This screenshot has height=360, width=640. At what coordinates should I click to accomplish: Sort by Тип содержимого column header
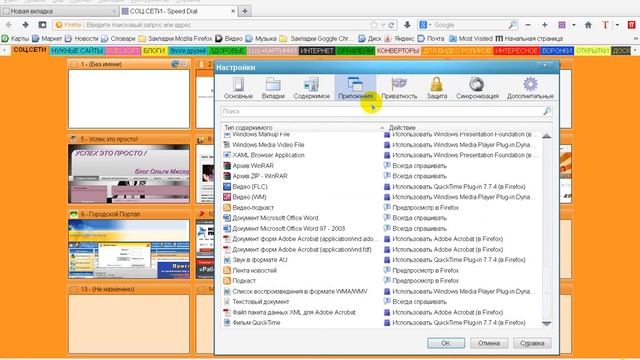pos(302,127)
